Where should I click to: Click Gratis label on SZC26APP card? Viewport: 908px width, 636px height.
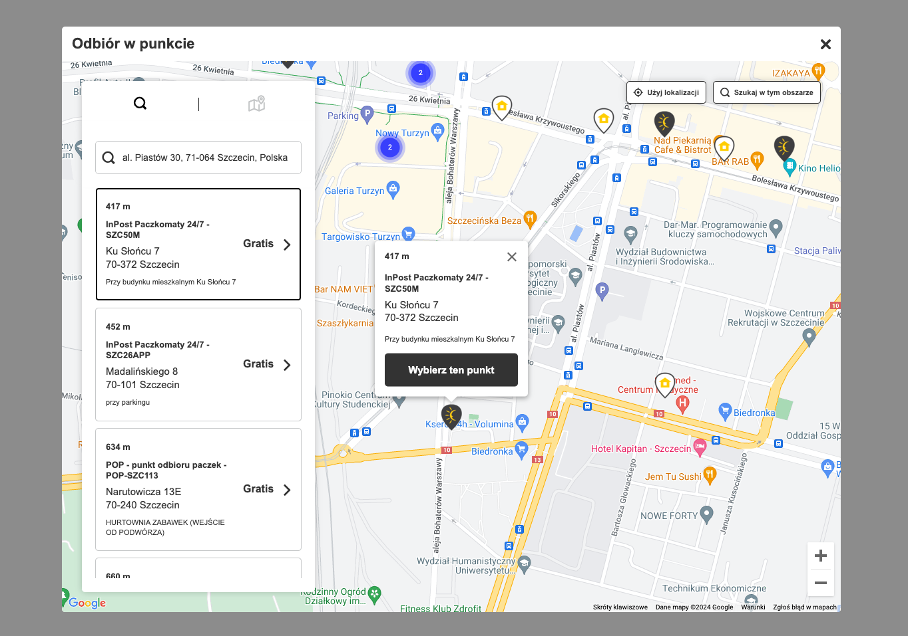tap(258, 364)
